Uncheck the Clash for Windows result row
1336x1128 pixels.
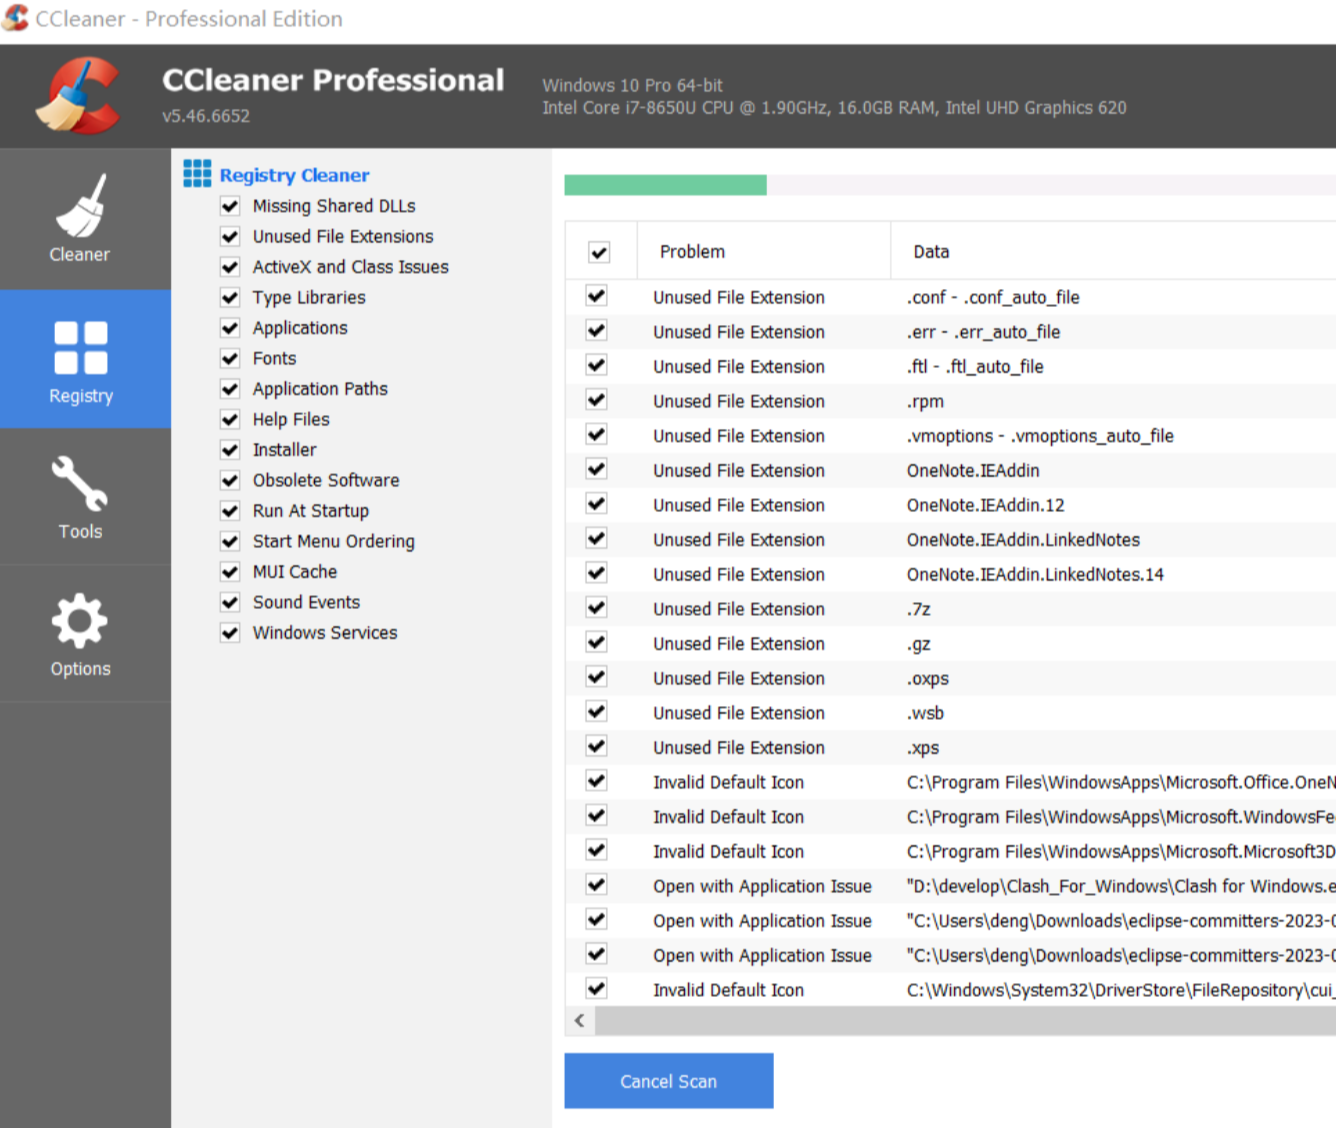pyautogui.click(x=597, y=885)
